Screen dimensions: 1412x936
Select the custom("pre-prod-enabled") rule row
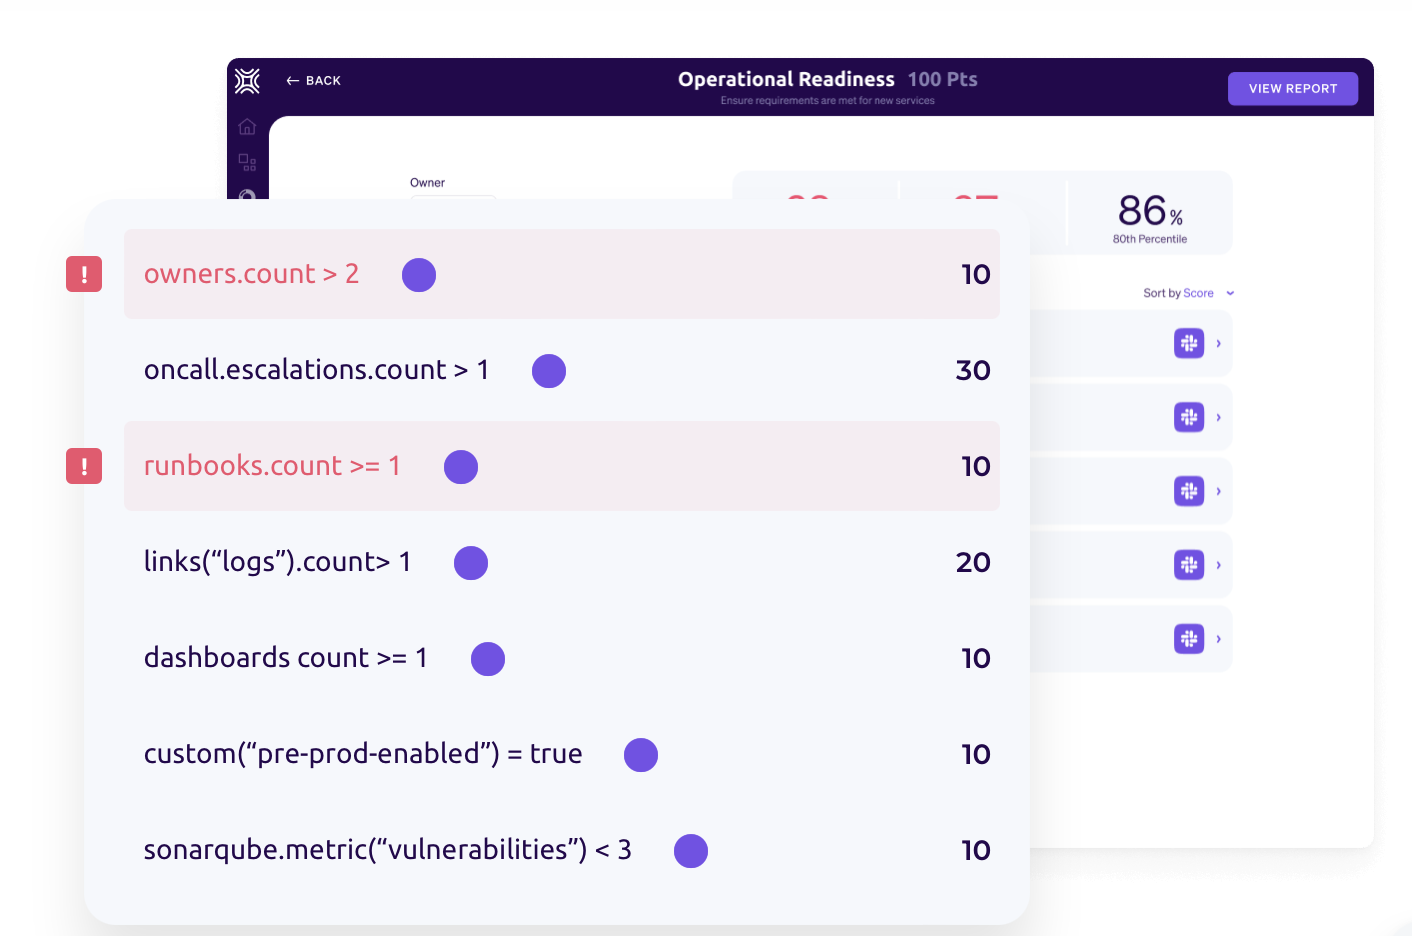pyautogui.click(x=561, y=754)
